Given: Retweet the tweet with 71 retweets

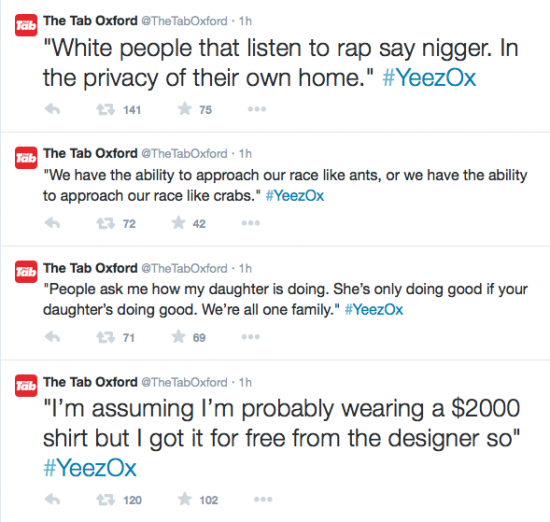Looking at the screenshot, I should click(106, 337).
